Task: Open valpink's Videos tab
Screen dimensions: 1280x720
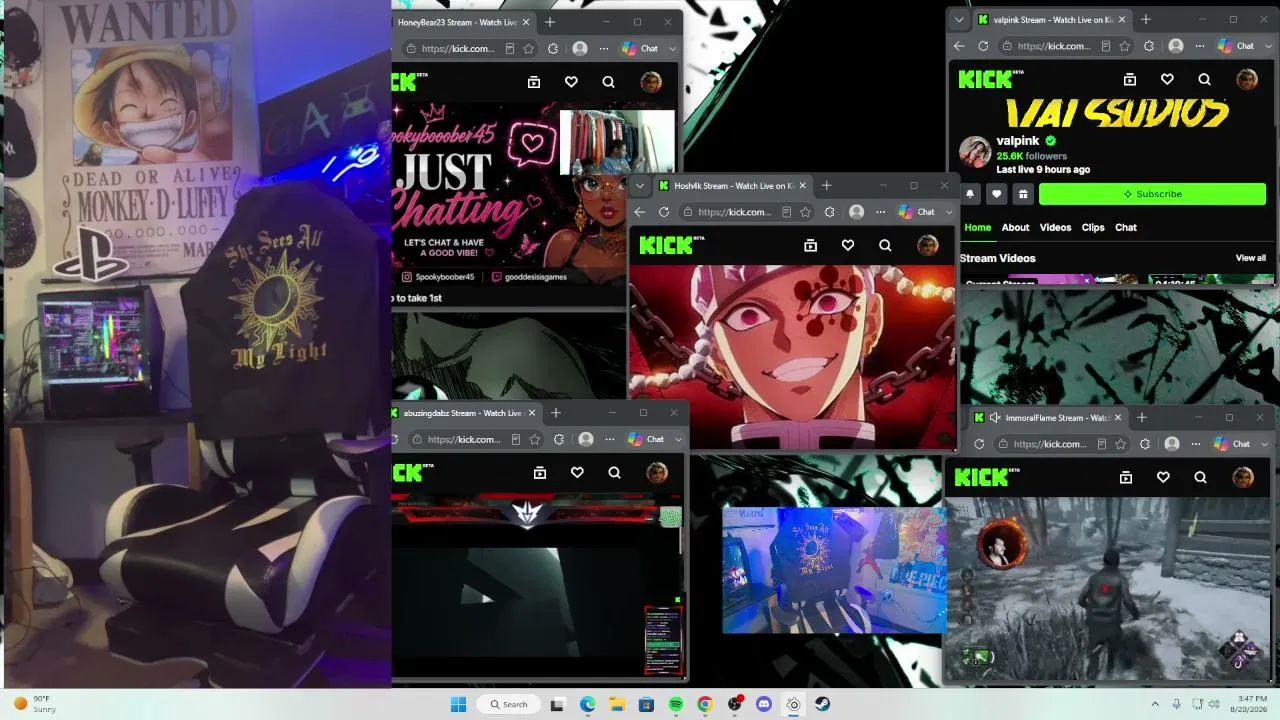Action: tap(1055, 227)
